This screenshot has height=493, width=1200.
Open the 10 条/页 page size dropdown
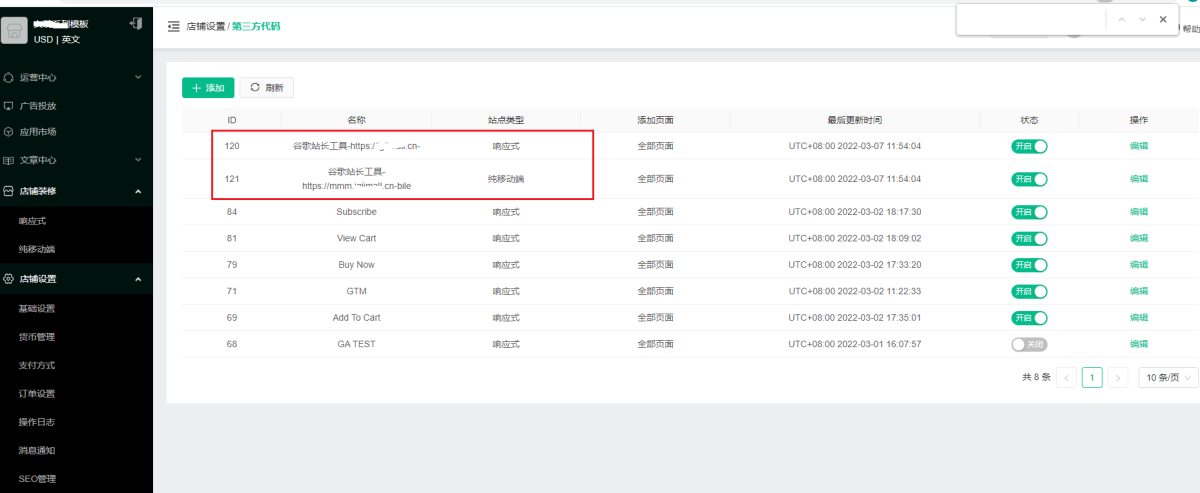[x=1167, y=378]
